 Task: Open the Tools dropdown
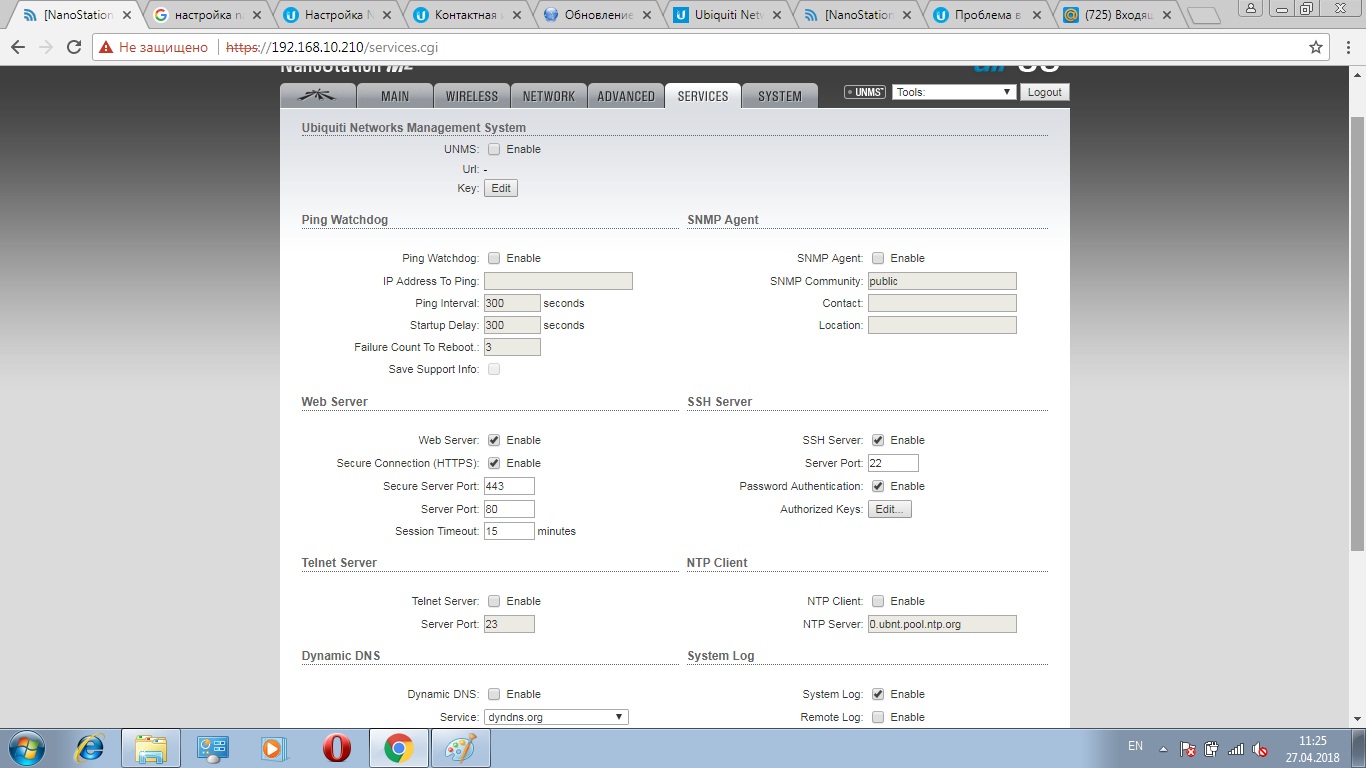pos(954,92)
